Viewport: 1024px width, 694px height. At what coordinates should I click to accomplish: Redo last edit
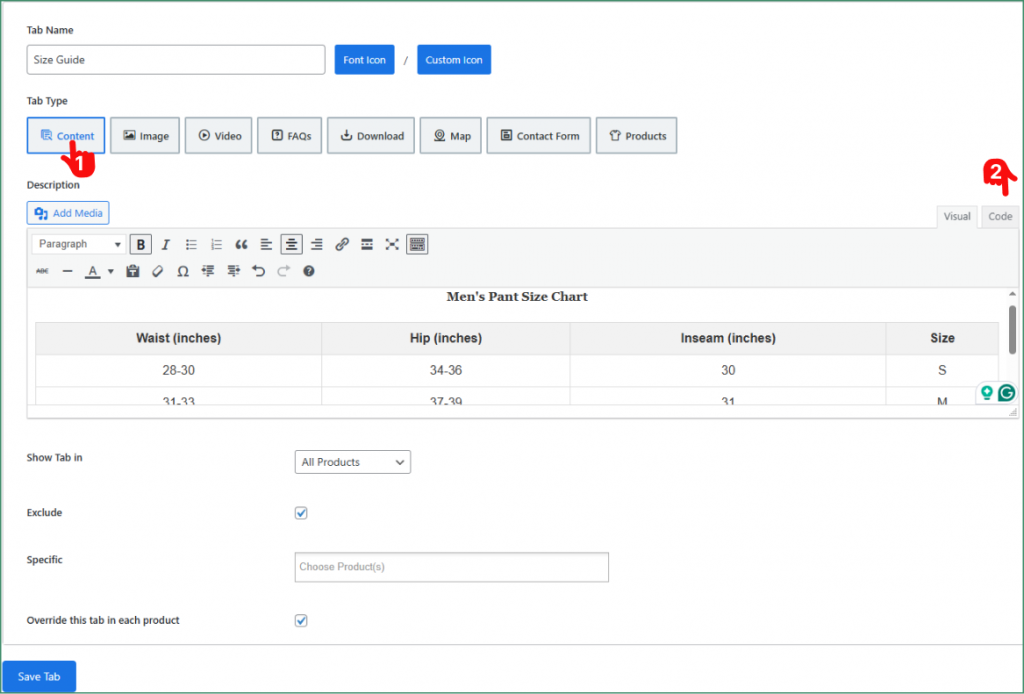(283, 271)
